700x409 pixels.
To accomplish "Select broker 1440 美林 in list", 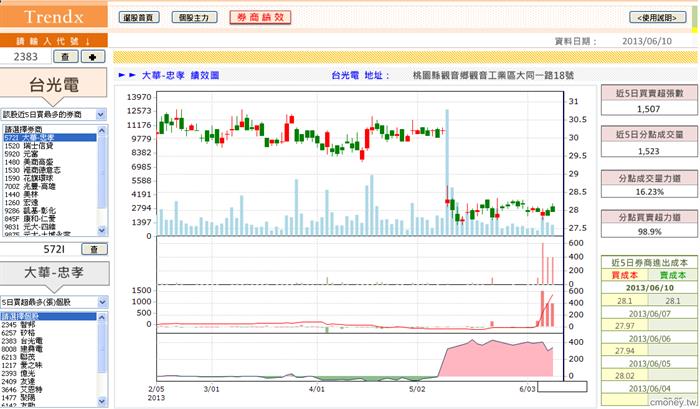I will point(50,194).
